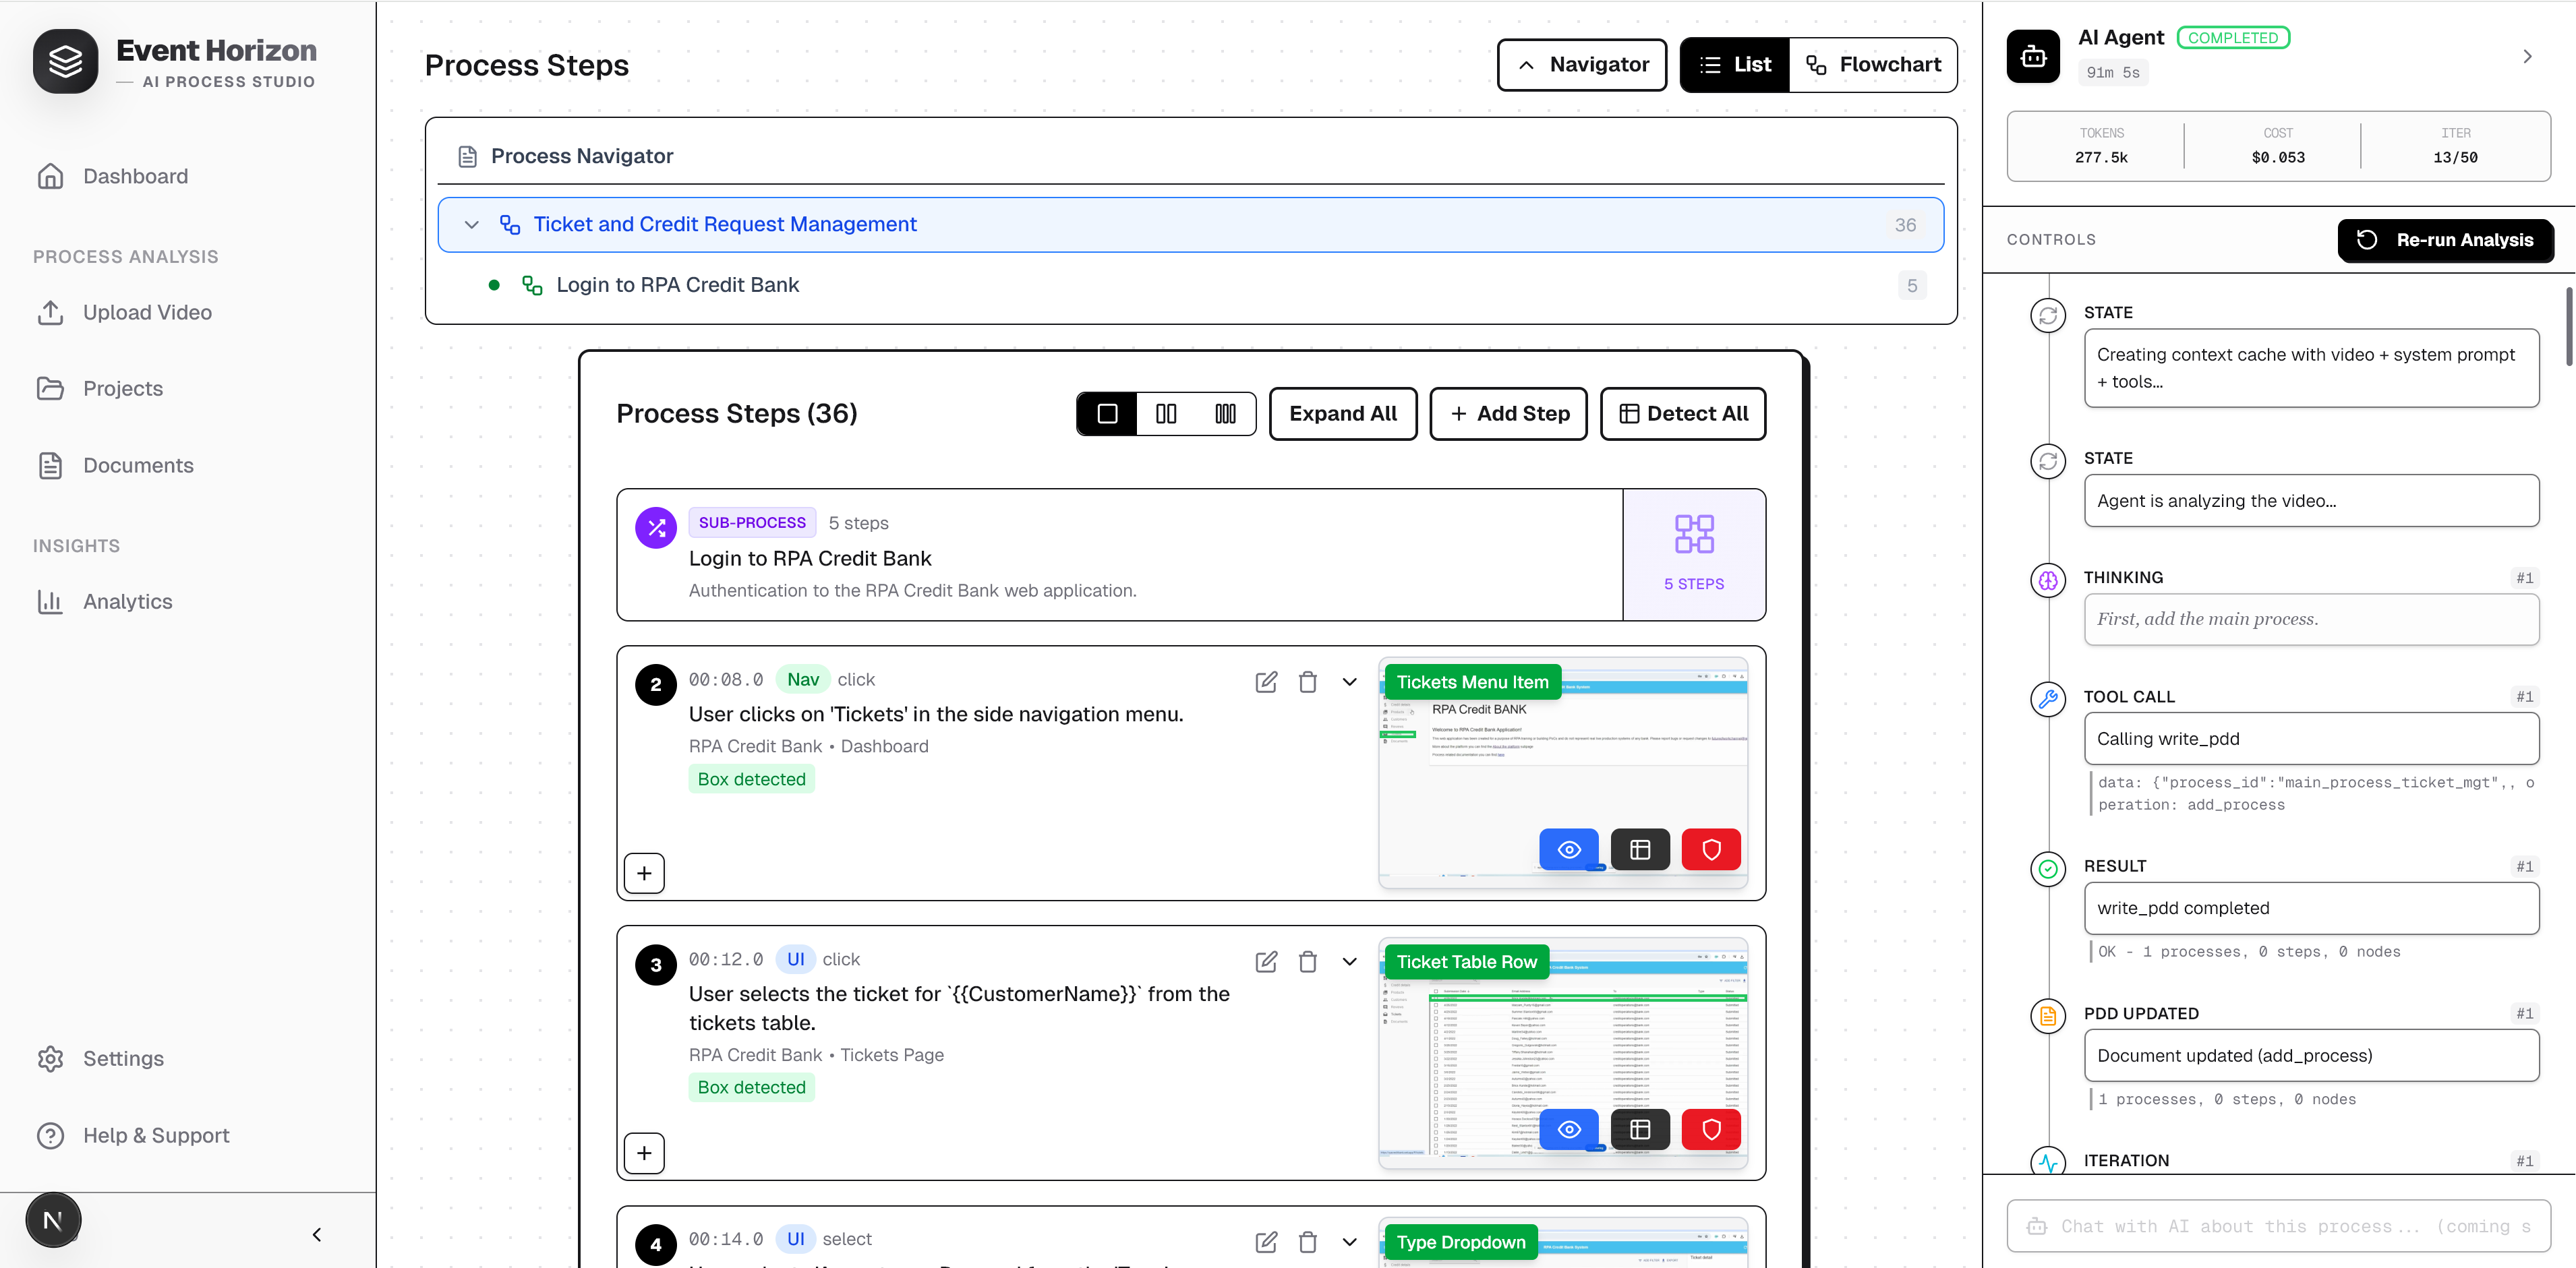
Task: Click edit pencil icon on step 2
Action: pyautogui.click(x=1266, y=682)
